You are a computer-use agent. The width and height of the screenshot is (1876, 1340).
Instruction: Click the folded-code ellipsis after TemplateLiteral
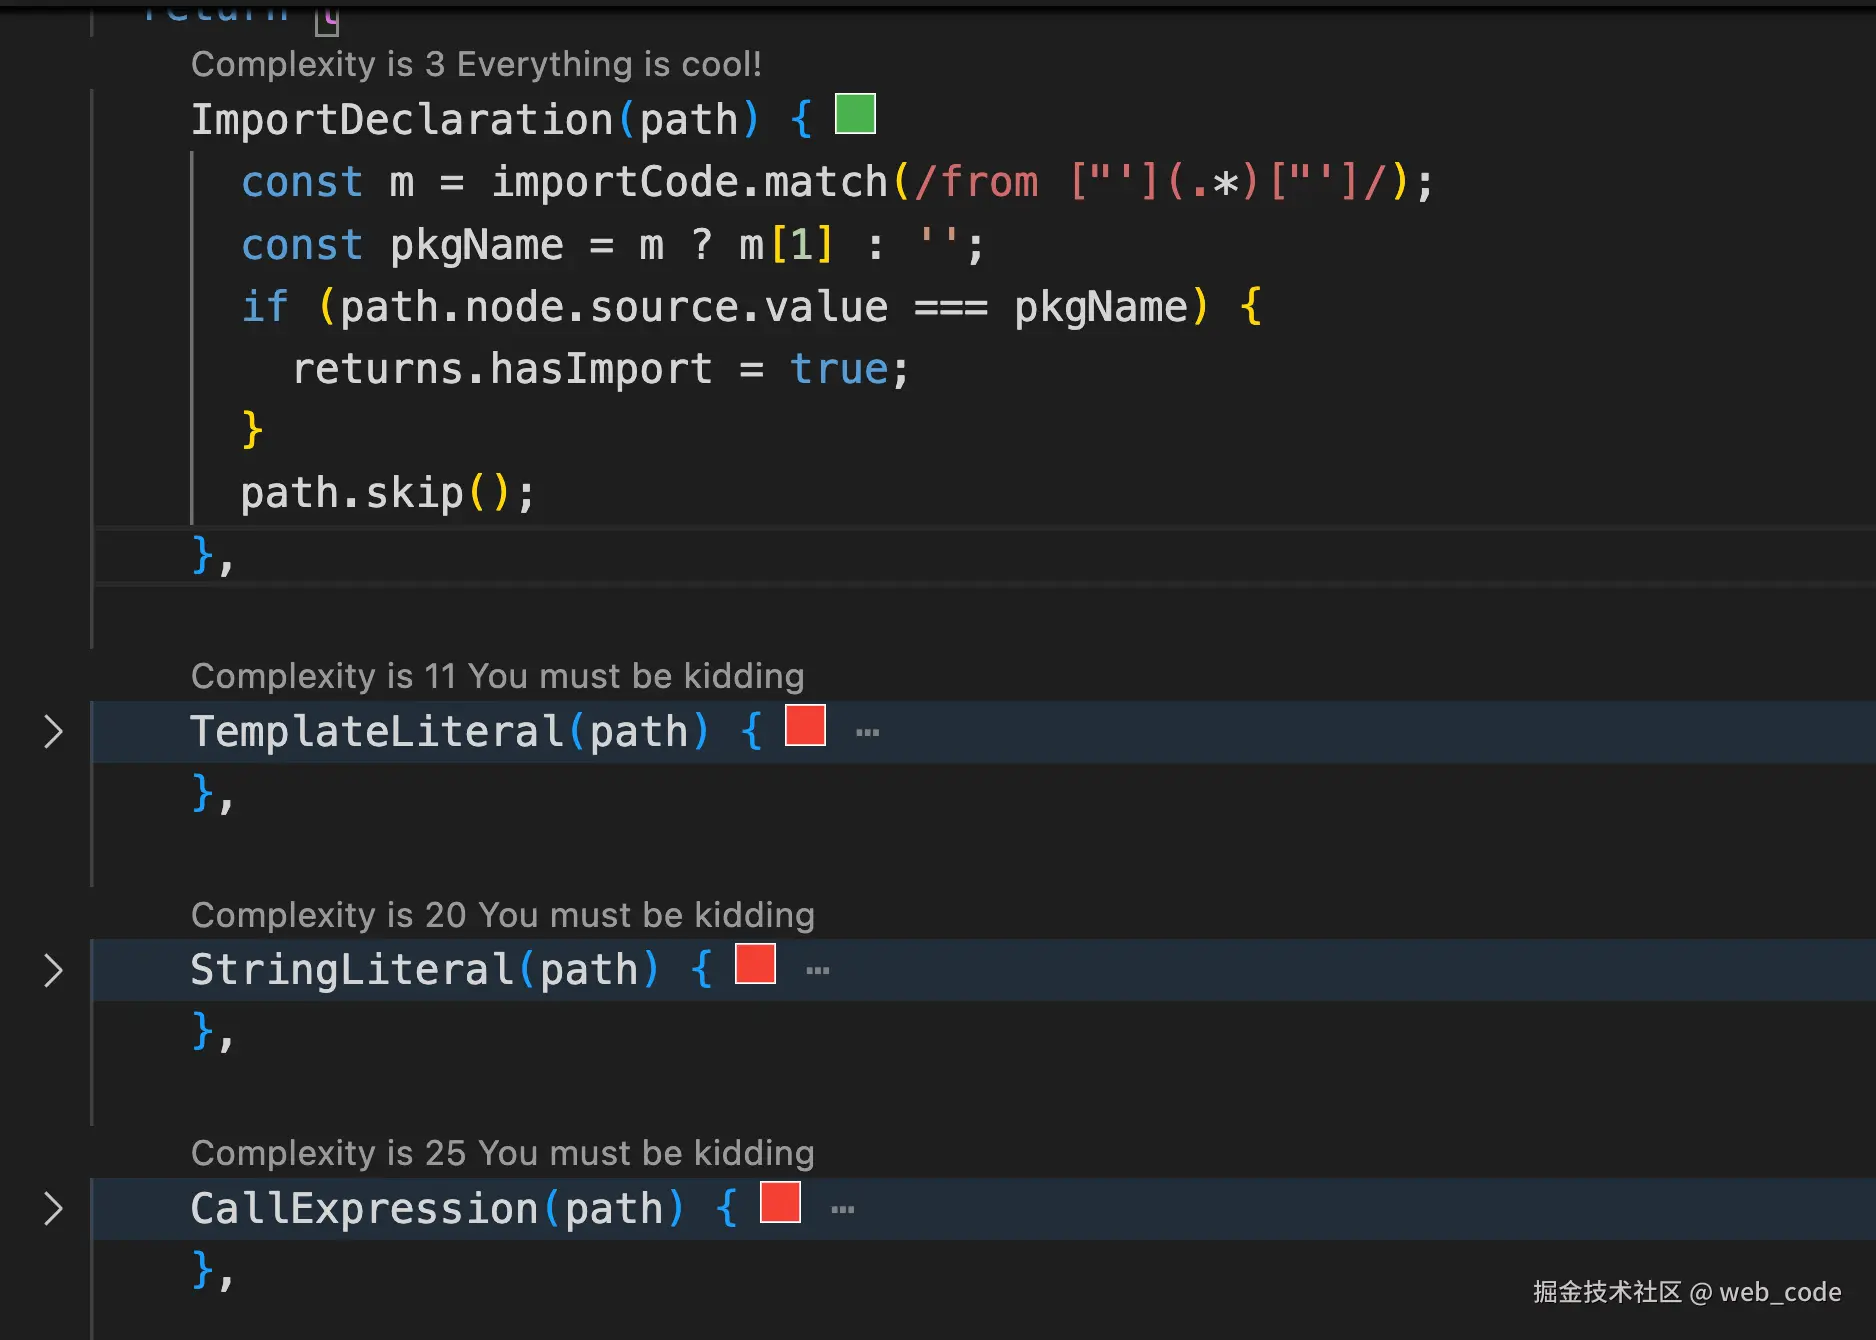pyautogui.click(x=868, y=733)
